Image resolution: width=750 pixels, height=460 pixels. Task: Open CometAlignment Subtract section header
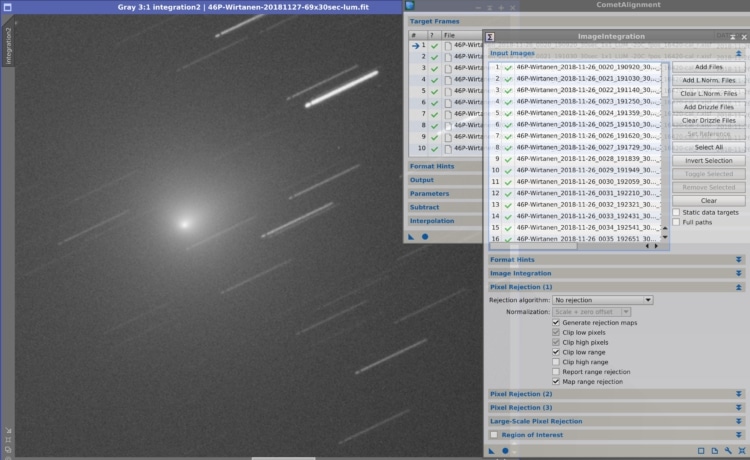coord(424,208)
